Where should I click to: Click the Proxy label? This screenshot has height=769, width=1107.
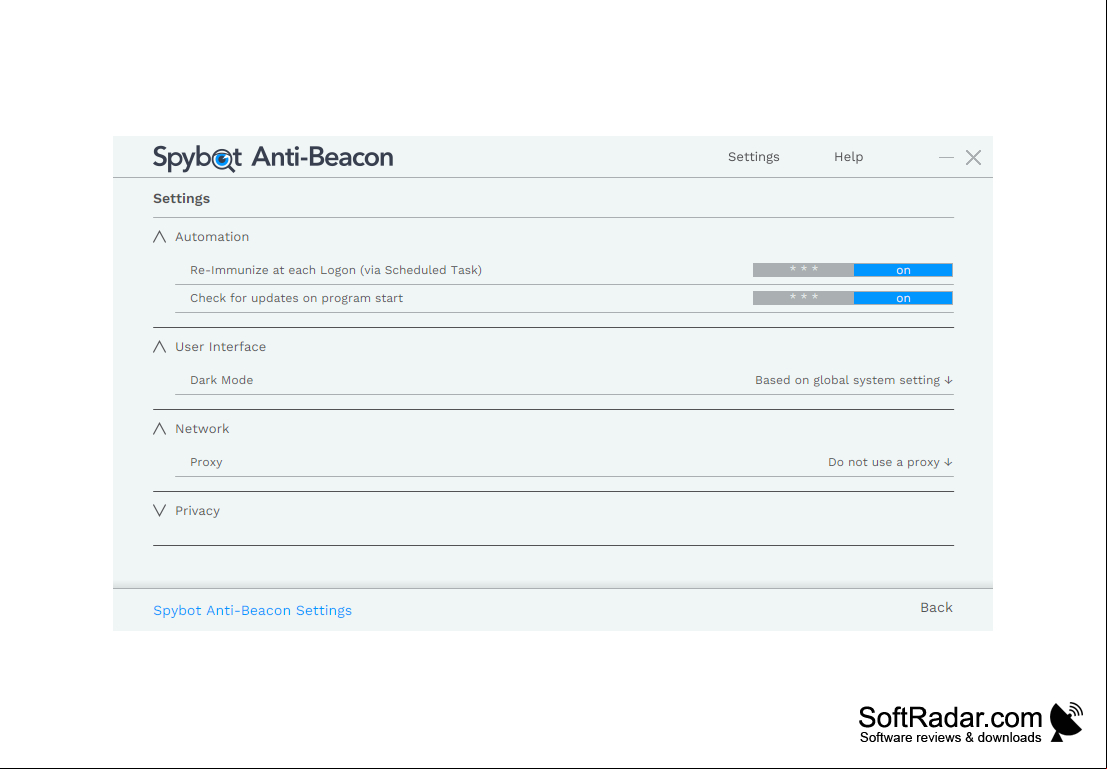(206, 462)
